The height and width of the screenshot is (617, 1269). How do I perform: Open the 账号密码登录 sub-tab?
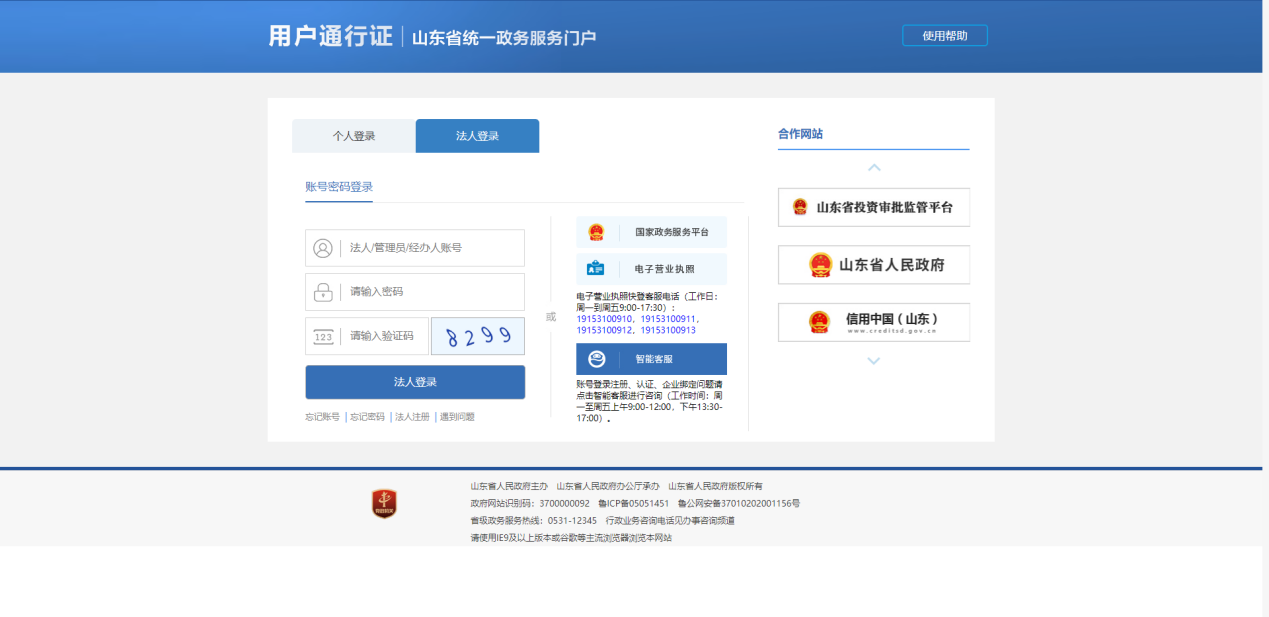[x=339, y=187]
